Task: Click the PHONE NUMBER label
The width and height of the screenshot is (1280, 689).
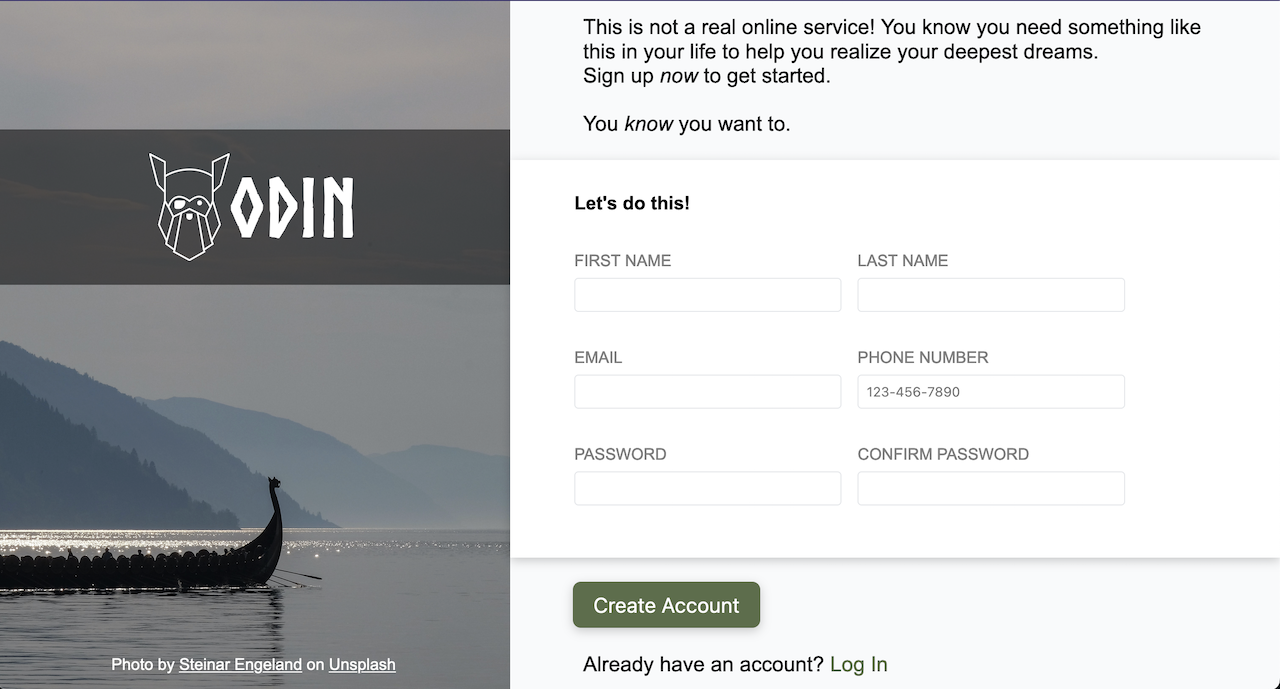Action: pos(922,357)
